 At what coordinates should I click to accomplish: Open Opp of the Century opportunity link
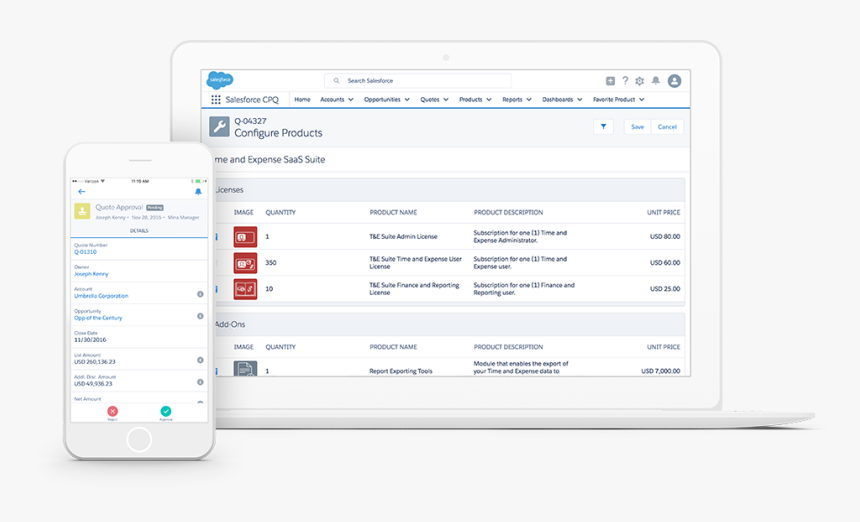pyautogui.click(x=98, y=318)
